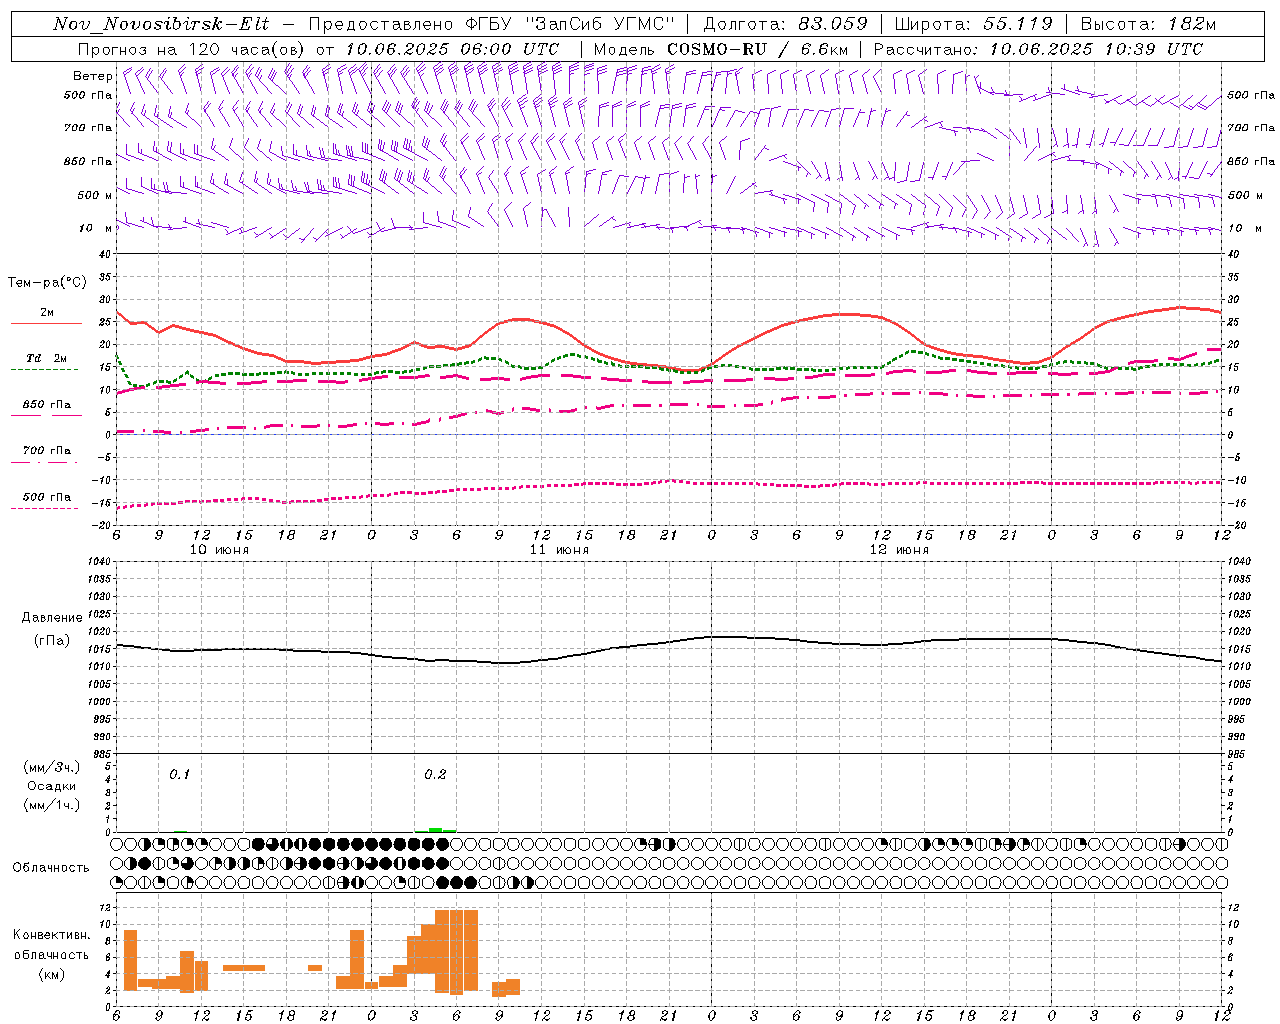Click the green precipitation bar
This screenshot has height=1024, width=1280.
click(x=436, y=829)
